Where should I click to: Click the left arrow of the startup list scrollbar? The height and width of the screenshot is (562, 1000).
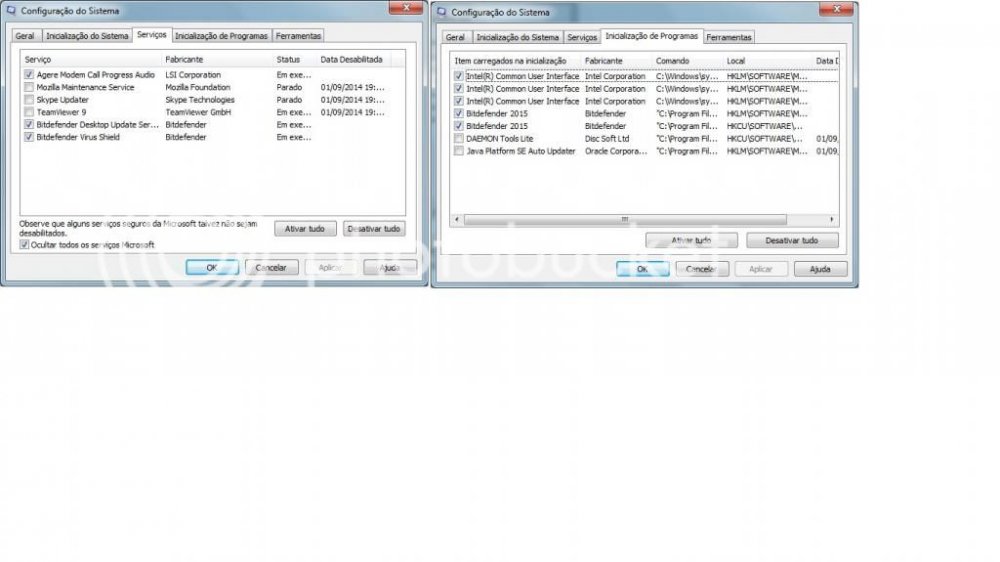458,219
